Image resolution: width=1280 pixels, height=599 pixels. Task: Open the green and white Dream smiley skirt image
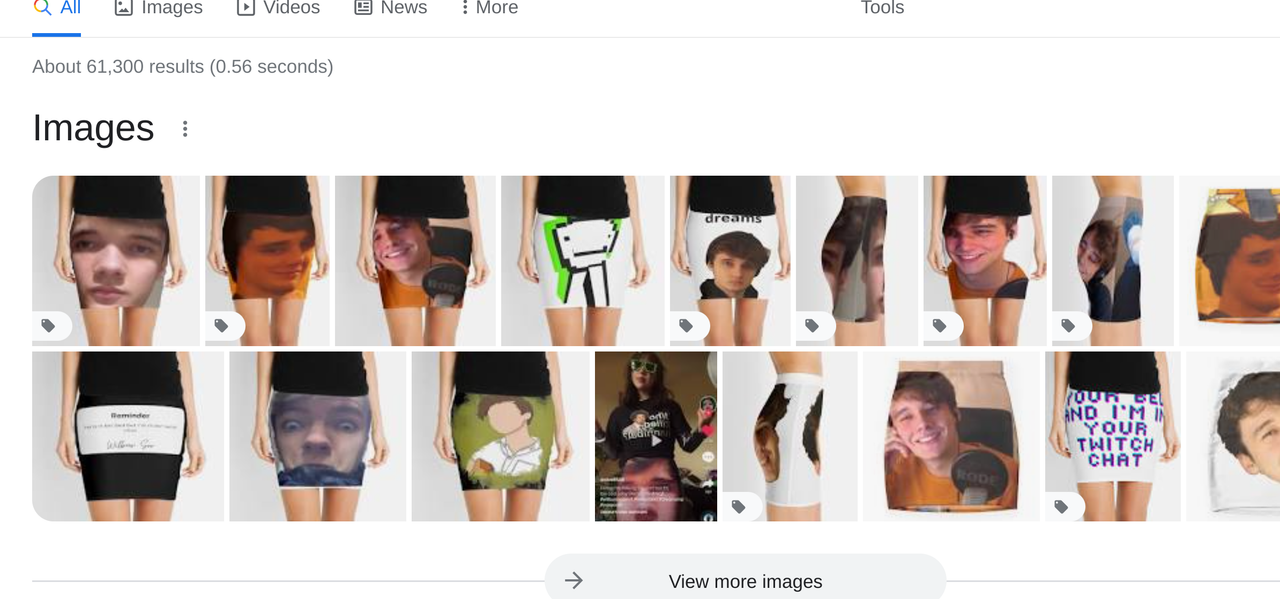coord(583,261)
